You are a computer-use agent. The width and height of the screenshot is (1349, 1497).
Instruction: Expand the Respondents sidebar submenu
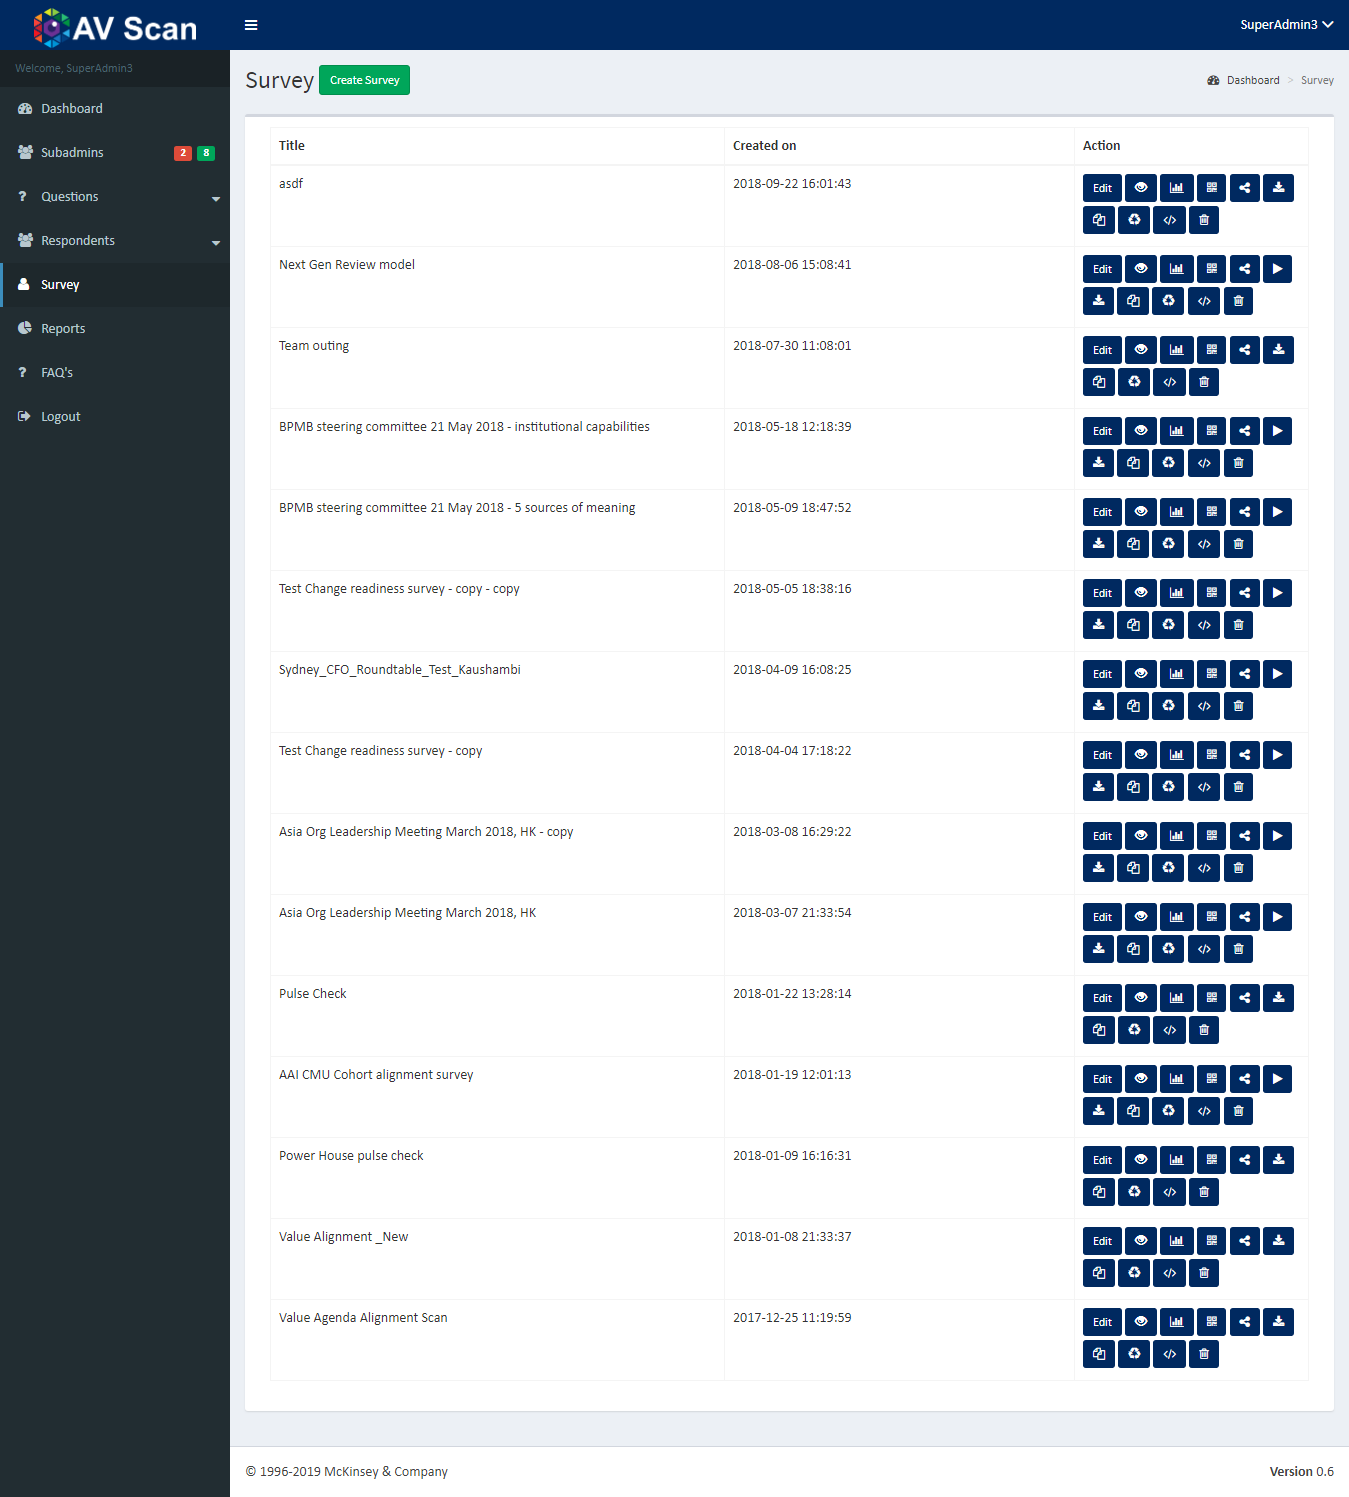point(115,241)
